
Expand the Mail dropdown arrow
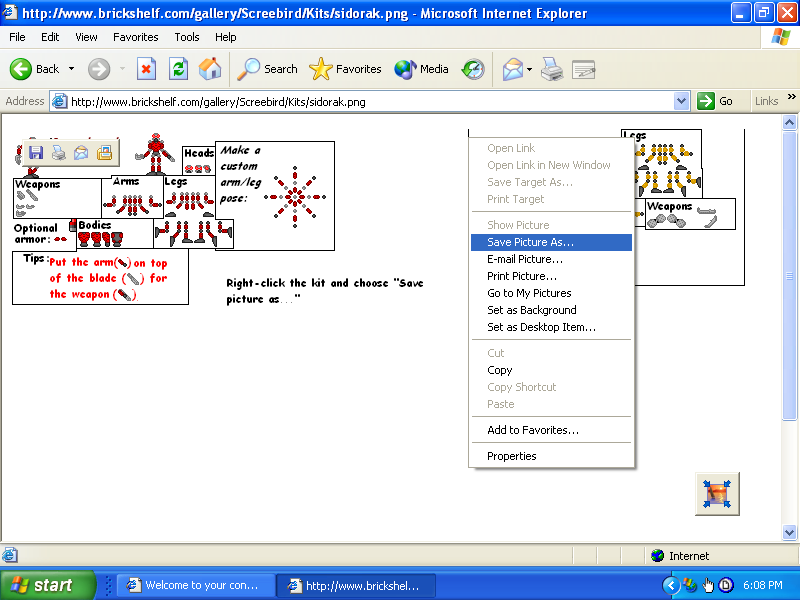click(x=529, y=69)
